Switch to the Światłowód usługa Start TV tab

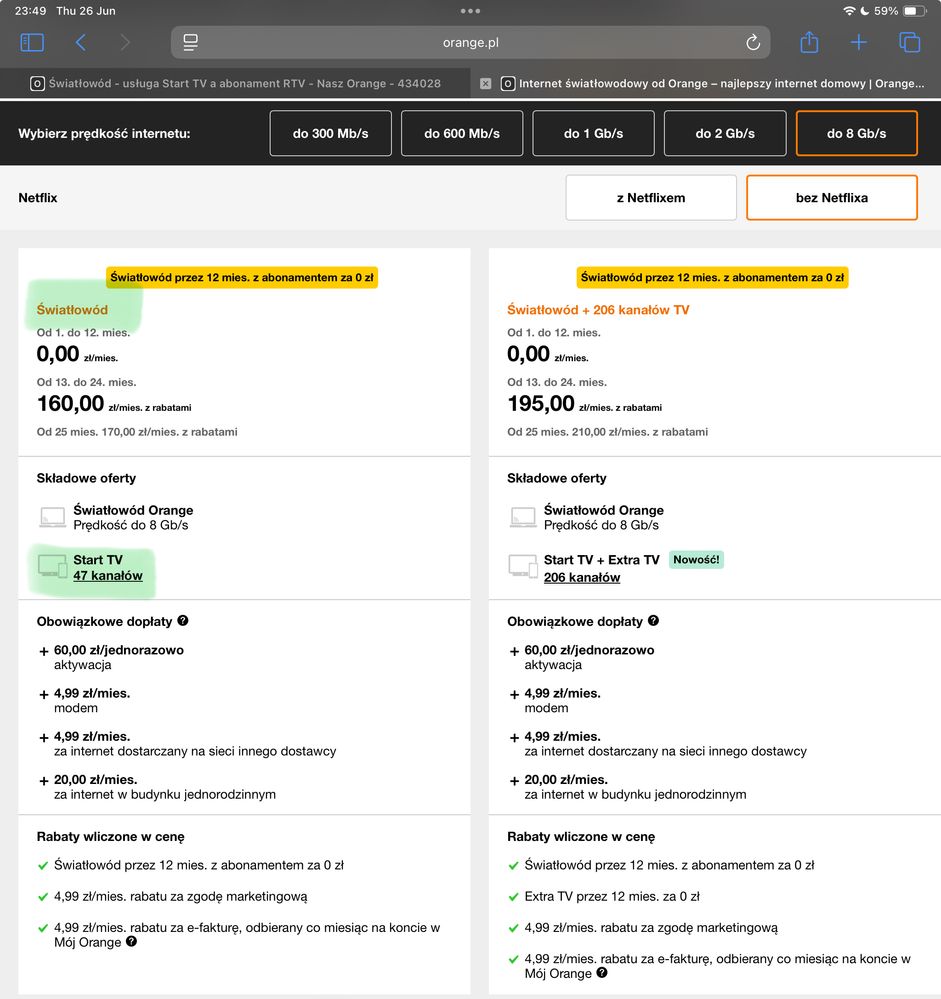click(x=235, y=84)
